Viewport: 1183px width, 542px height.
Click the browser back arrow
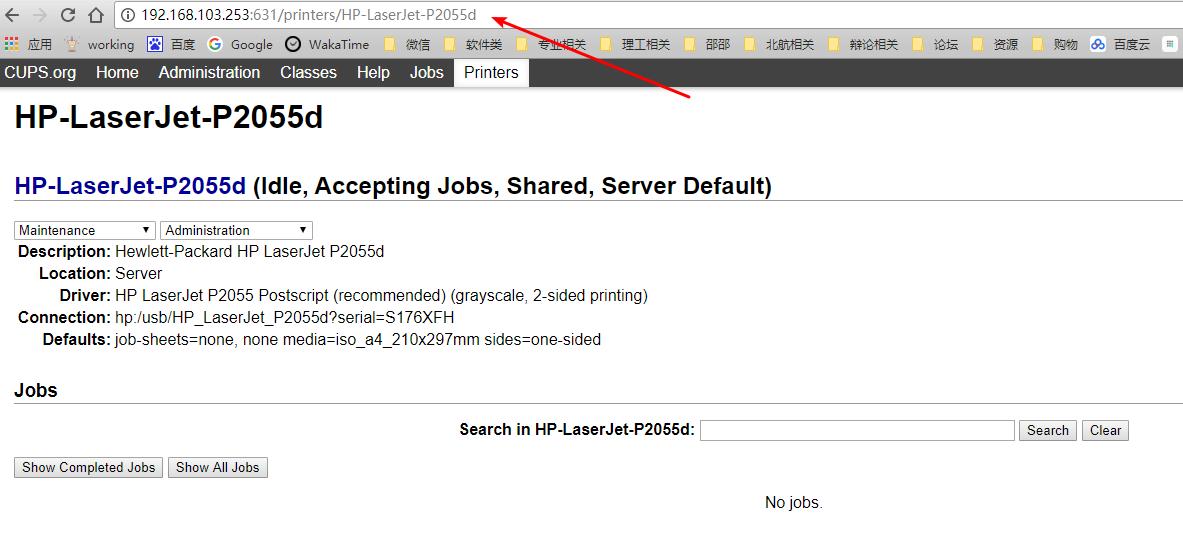point(12,14)
